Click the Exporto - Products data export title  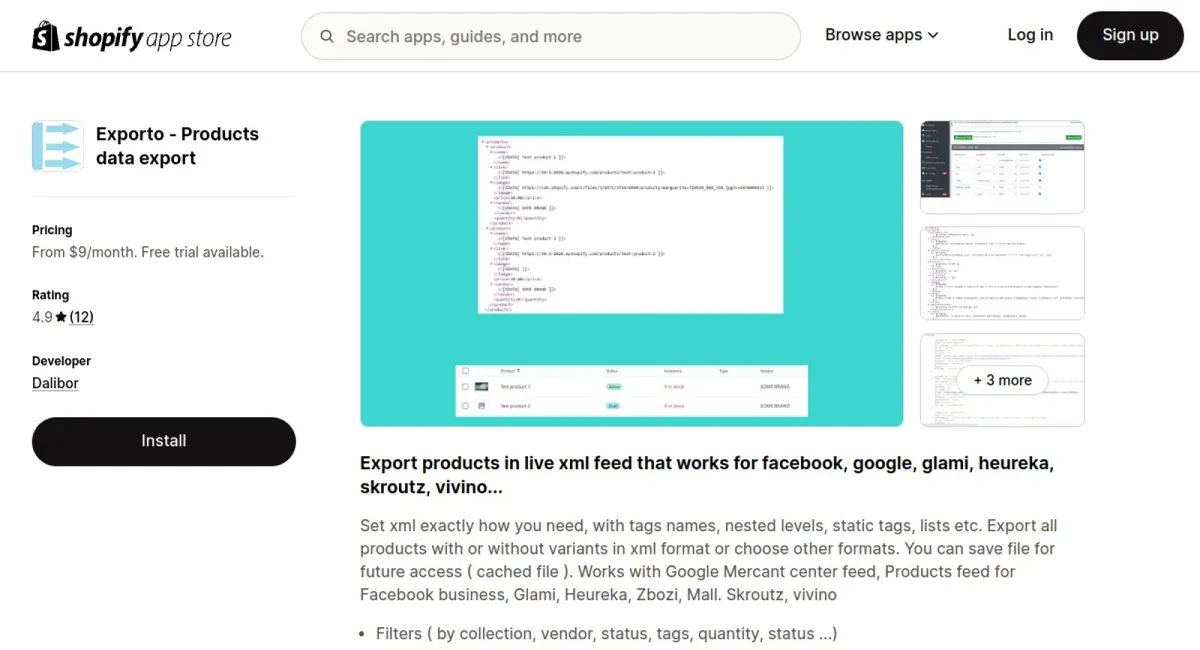point(177,146)
